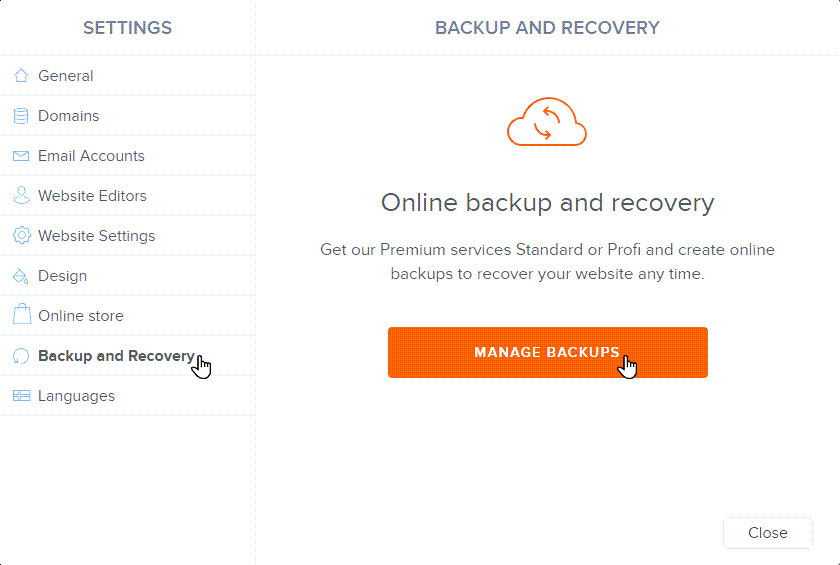Image resolution: width=840 pixels, height=565 pixels.
Task: Go to Domains settings
Action: (69, 116)
